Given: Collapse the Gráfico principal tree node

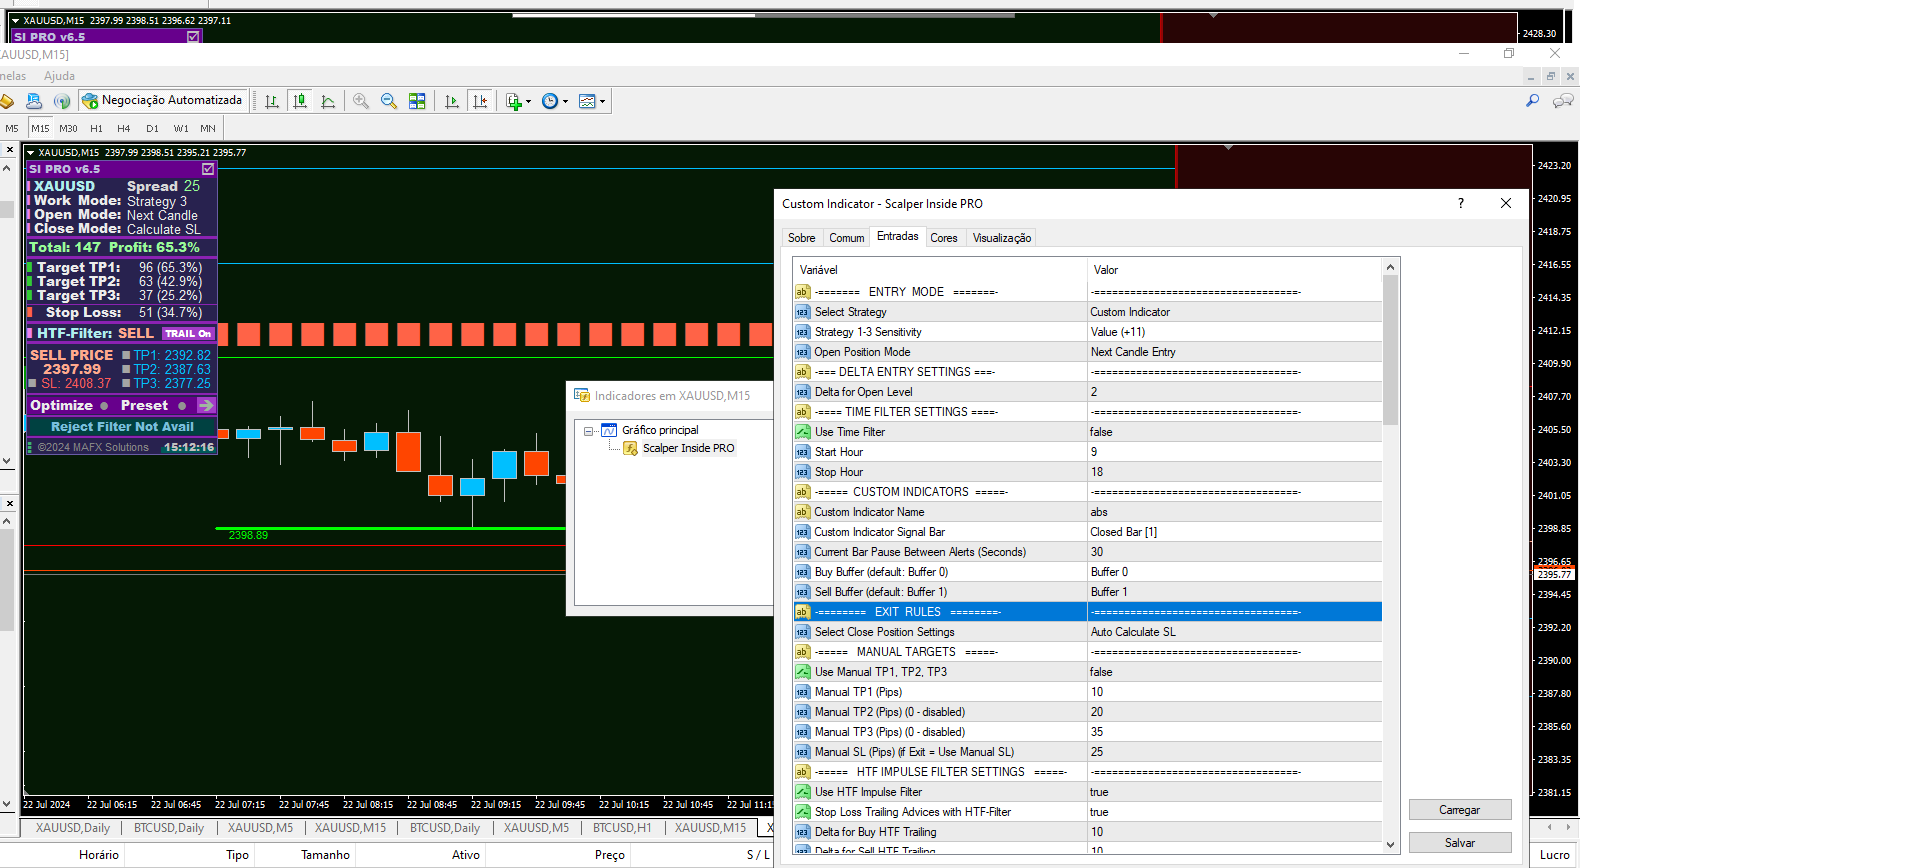Looking at the screenshot, I should click(x=589, y=431).
